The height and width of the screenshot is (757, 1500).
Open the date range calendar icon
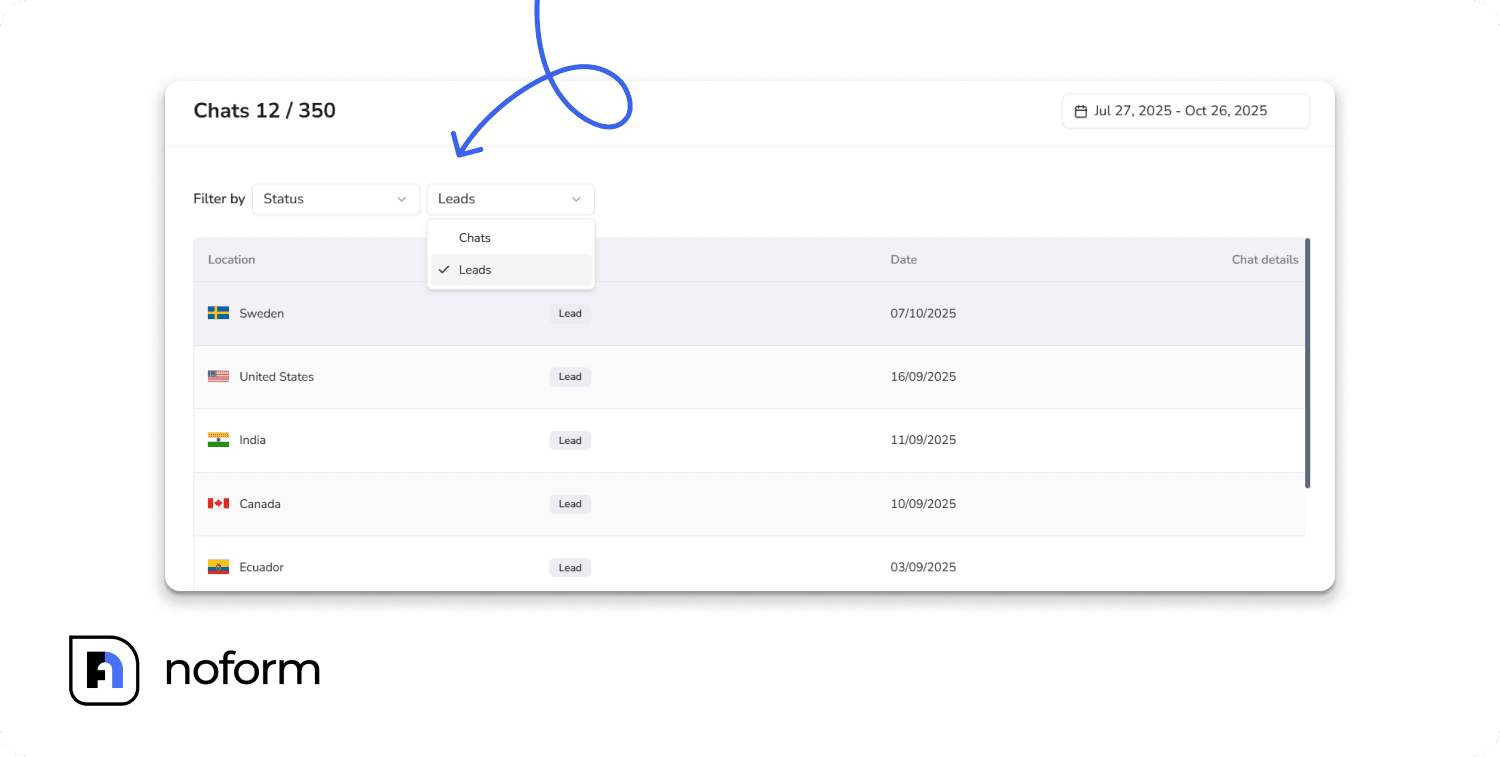point(1079,111)
